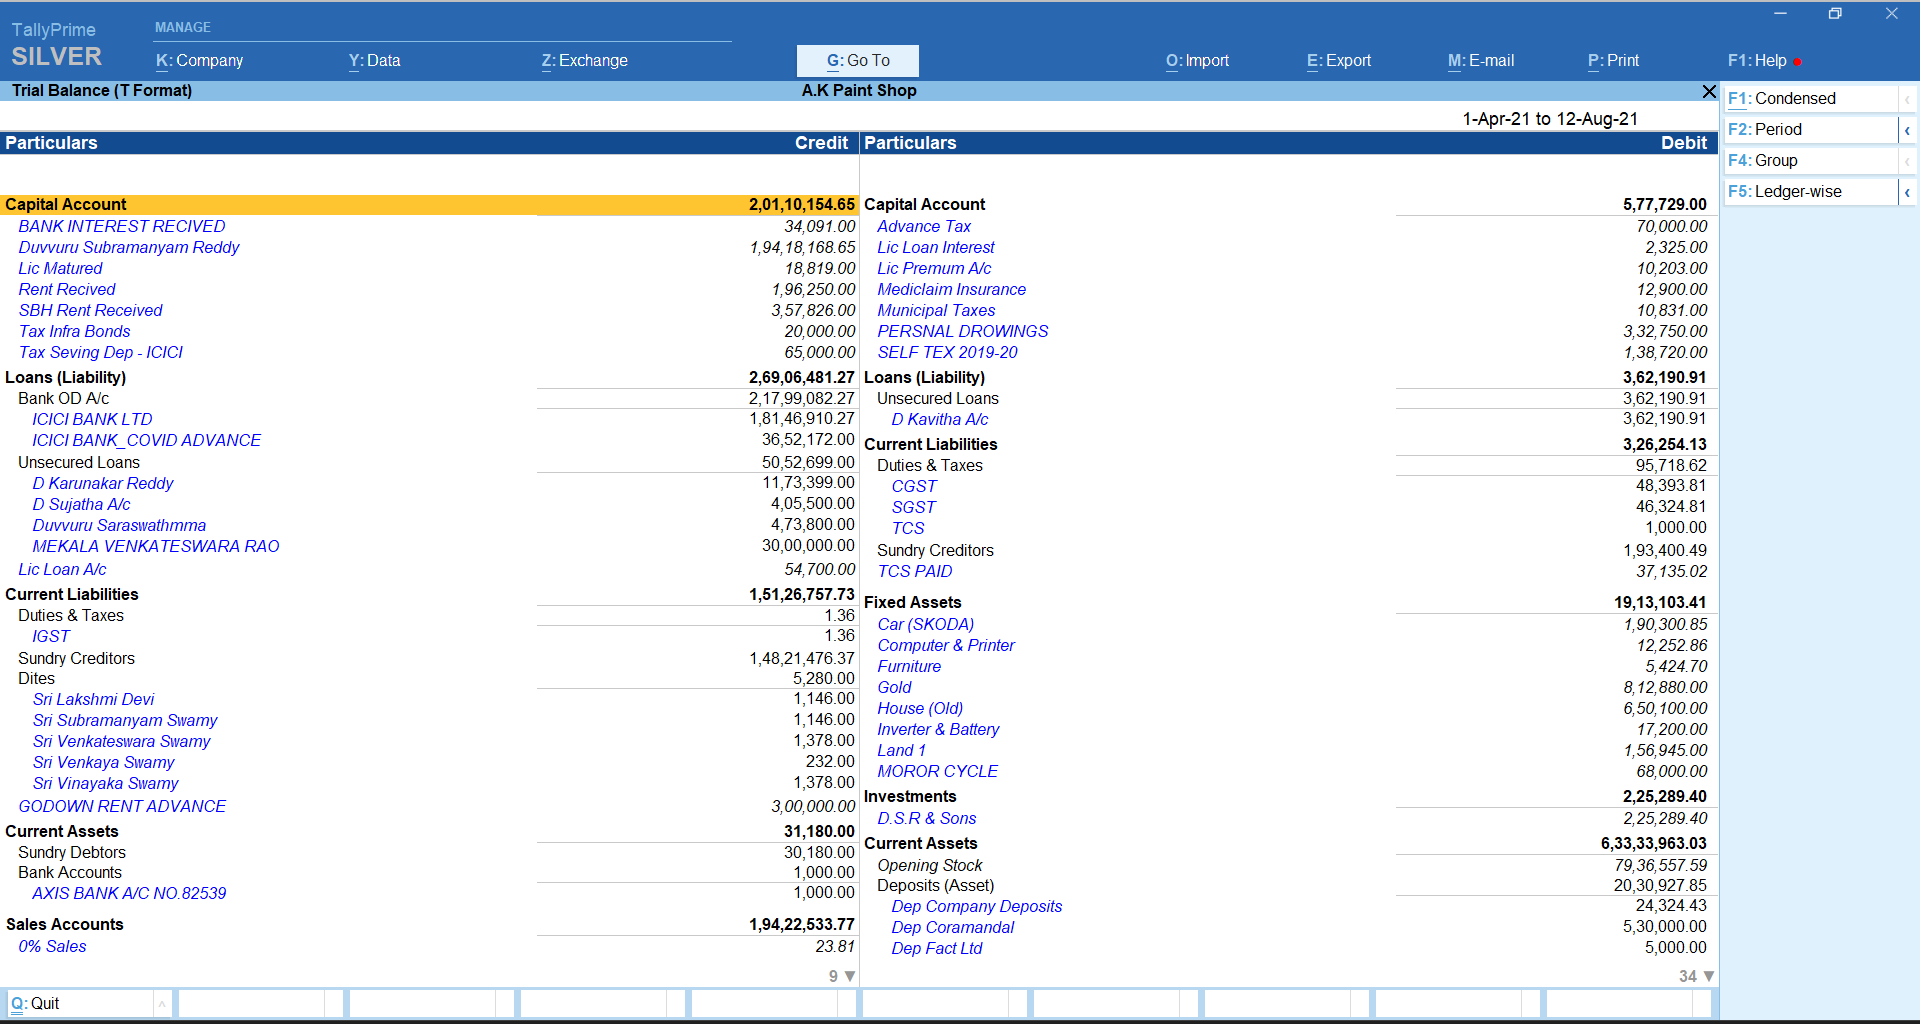1922x1024 pixels.
Task: Open the E-mail menu
Action: point(1481,61)
